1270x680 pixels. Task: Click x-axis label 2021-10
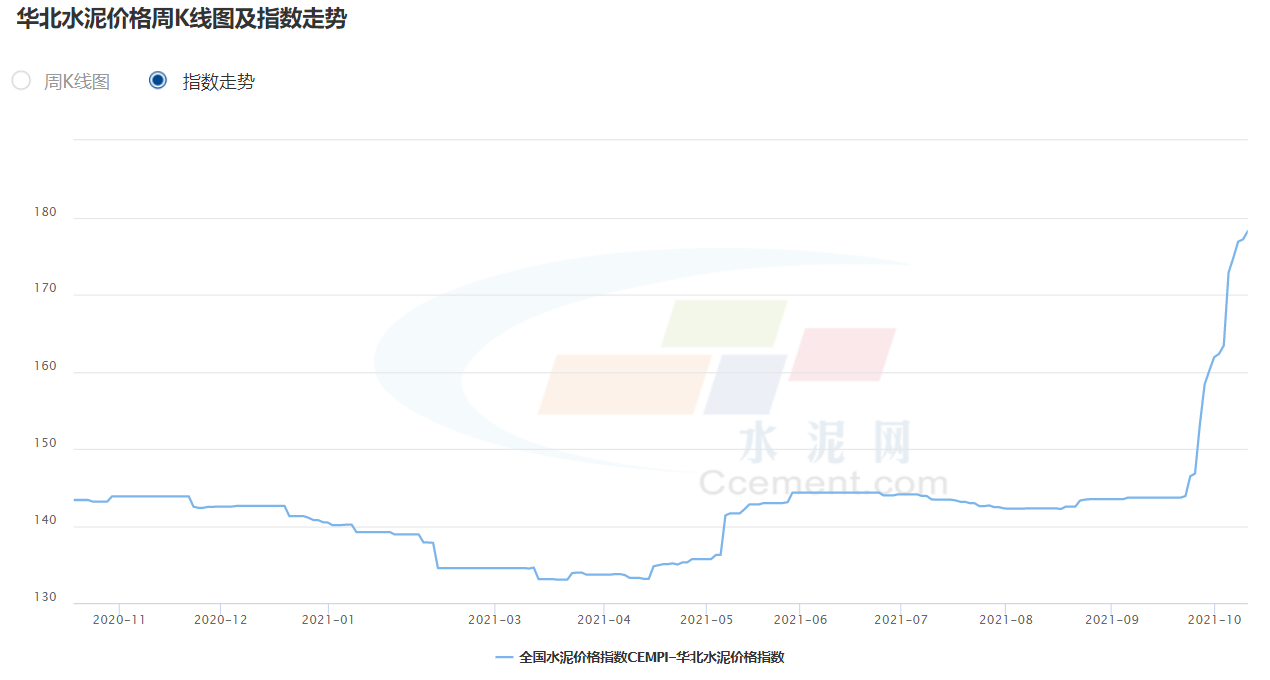(x=1214, y=620)
